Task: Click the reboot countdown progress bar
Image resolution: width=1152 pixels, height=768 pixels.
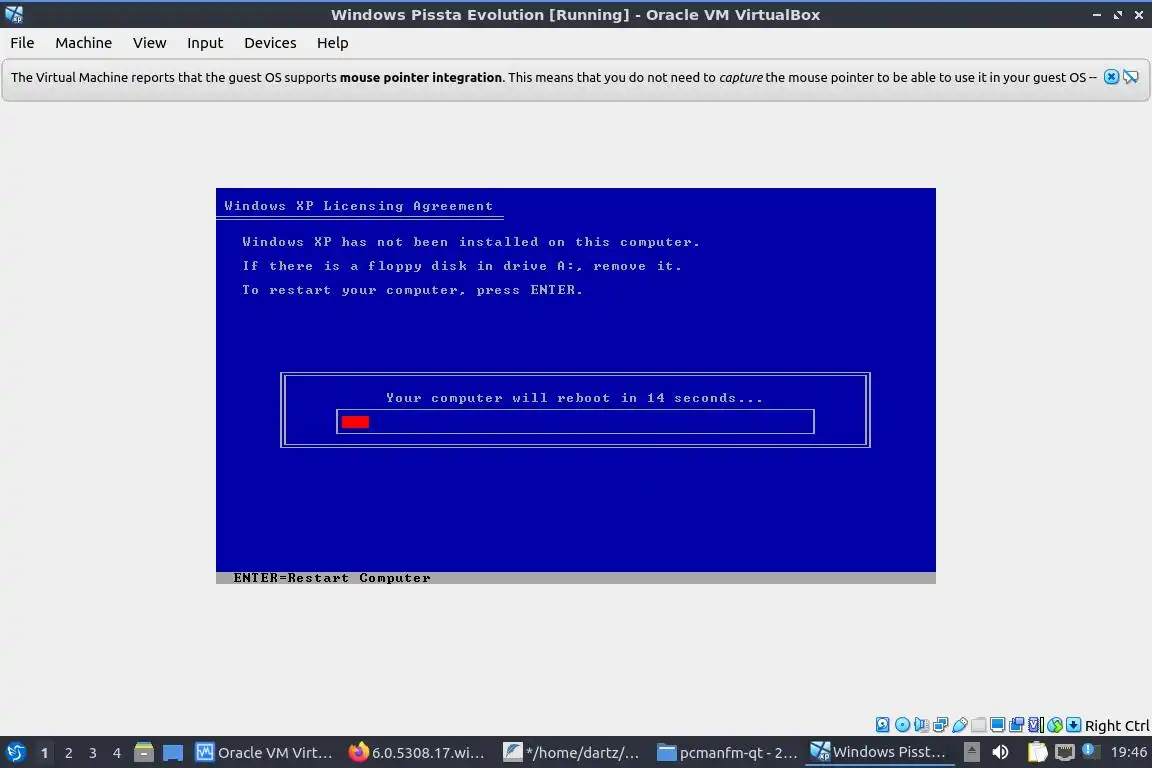Action: tap(575, 421)
